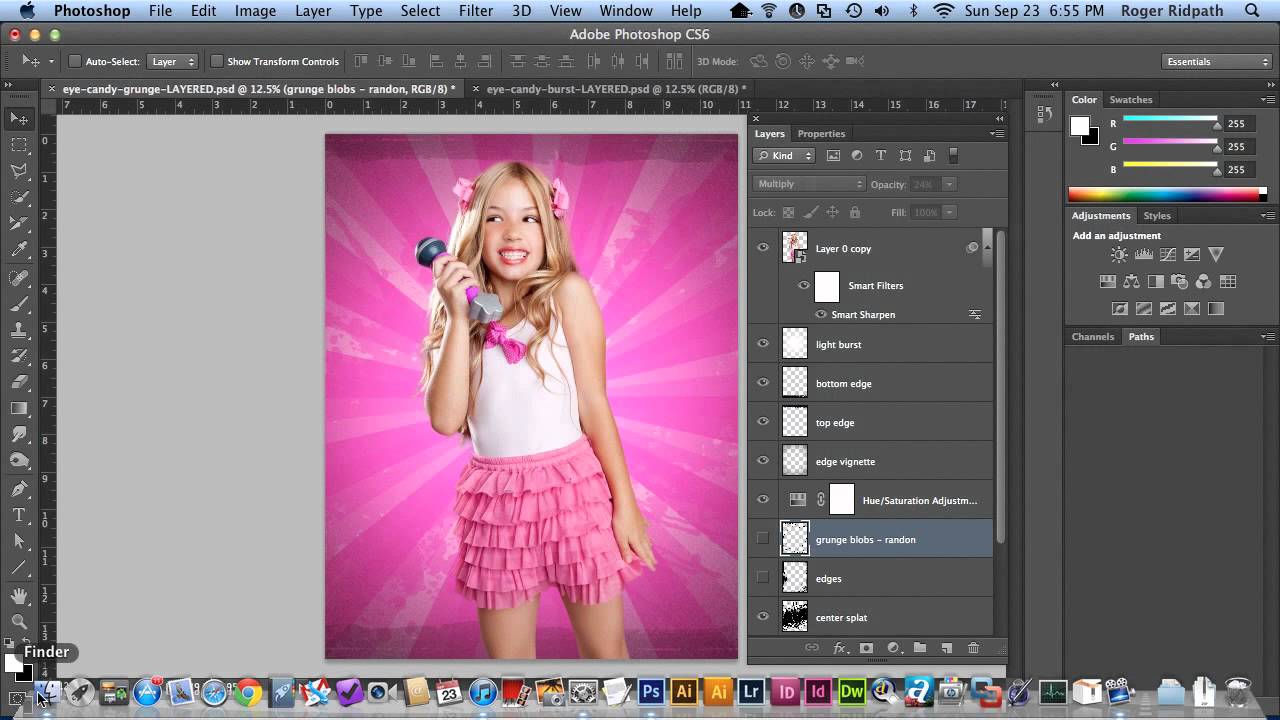Filter layers by type layers

(x=881, y=156)
